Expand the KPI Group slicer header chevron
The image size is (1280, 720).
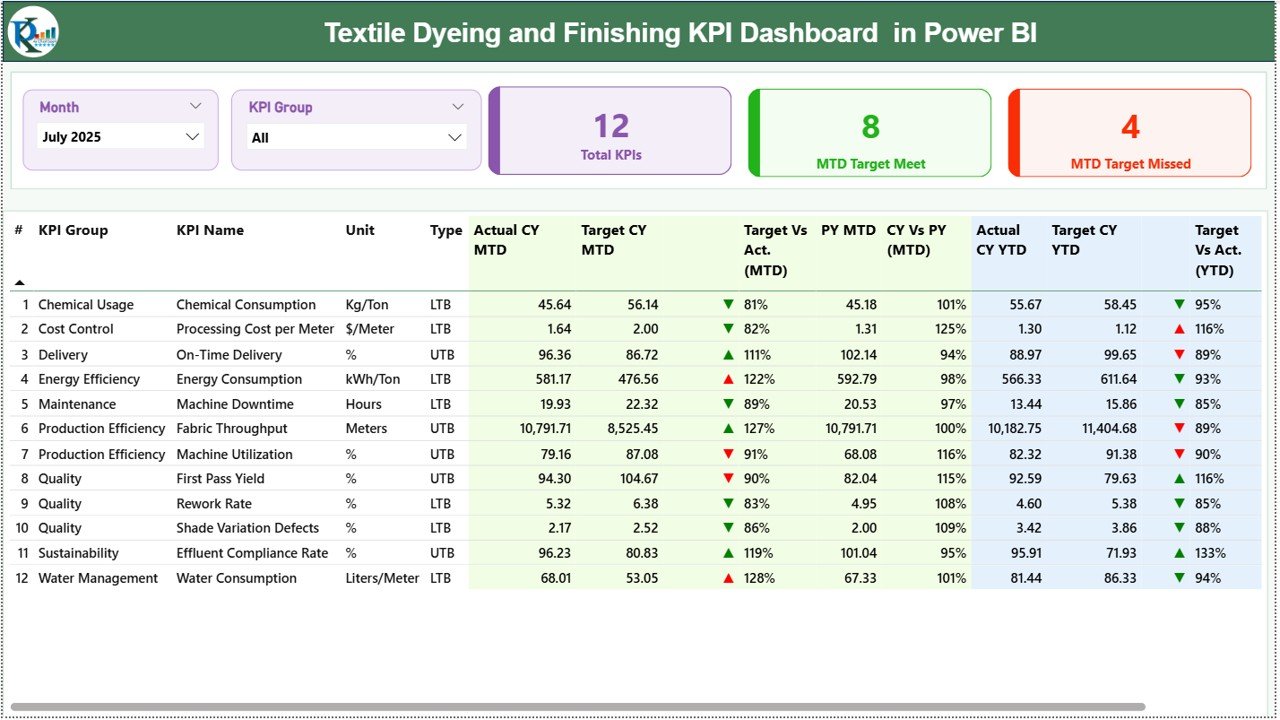click(459, 106)
